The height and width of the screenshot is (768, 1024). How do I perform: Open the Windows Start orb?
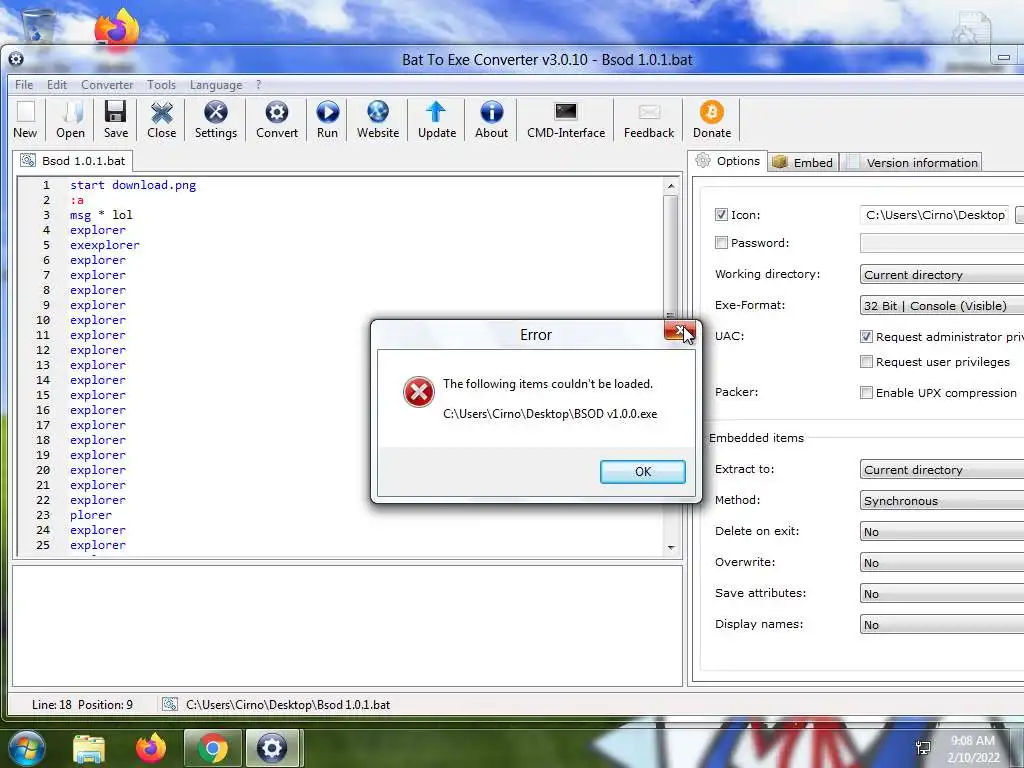tap(27, 748)
